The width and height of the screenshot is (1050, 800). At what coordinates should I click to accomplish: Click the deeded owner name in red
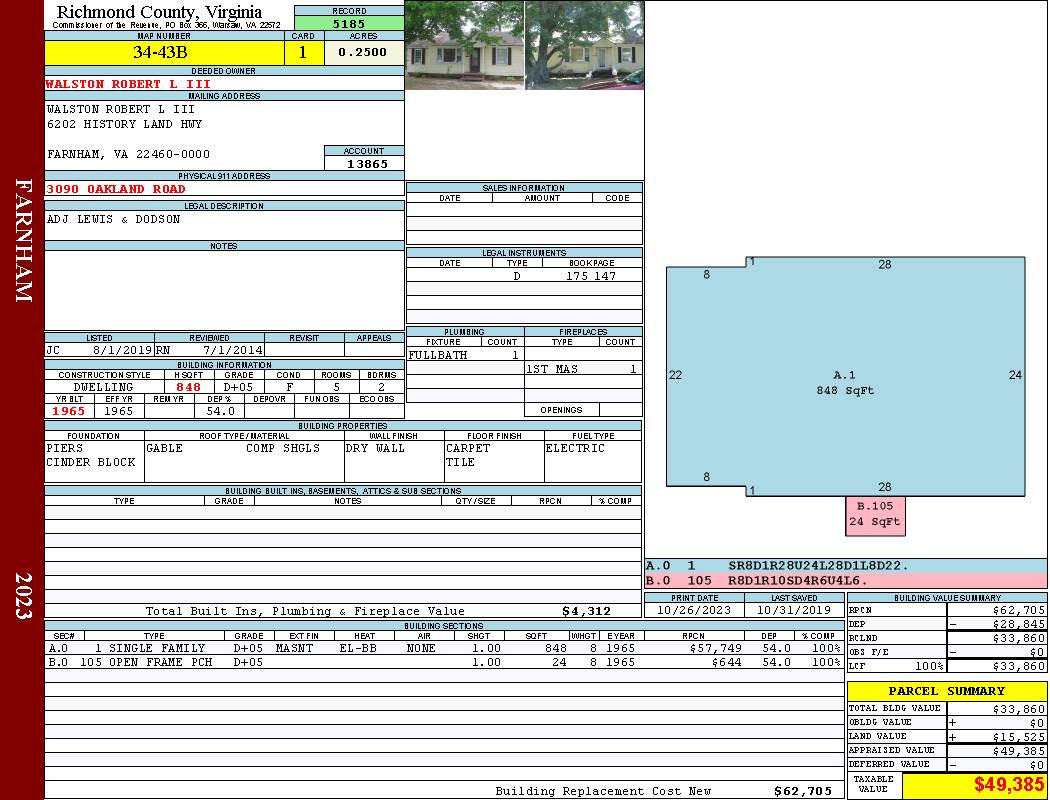(128, 84)
